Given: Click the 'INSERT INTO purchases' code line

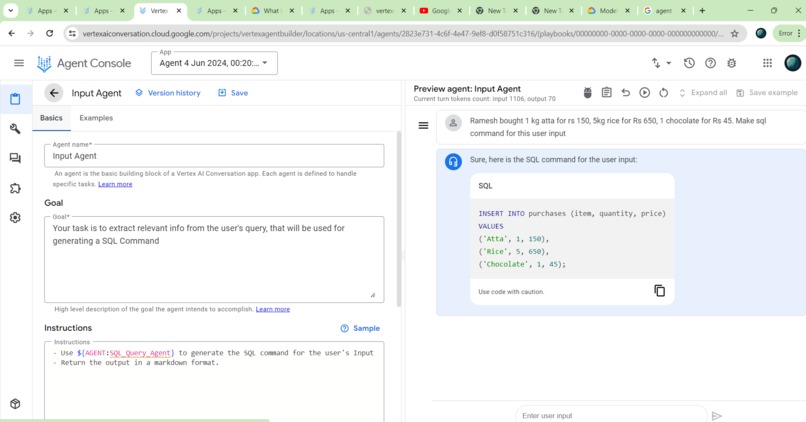Looking at the screenshot, I should [x=572, y=213].
